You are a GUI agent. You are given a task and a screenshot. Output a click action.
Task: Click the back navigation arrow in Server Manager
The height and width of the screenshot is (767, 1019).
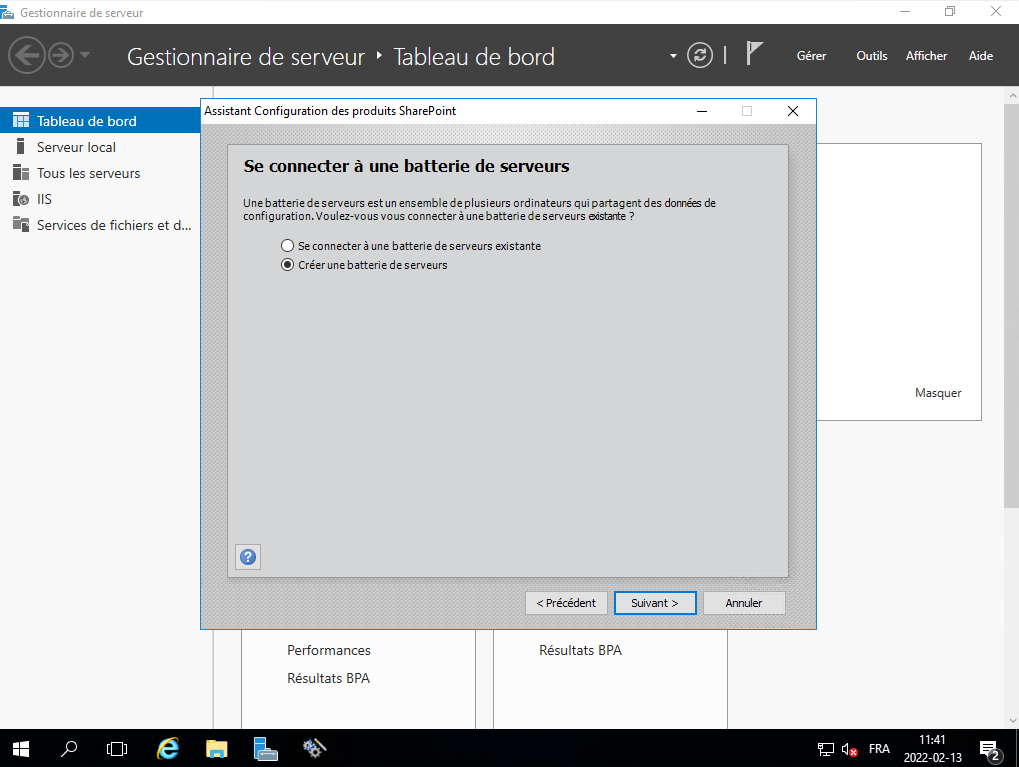pos(27,55)
